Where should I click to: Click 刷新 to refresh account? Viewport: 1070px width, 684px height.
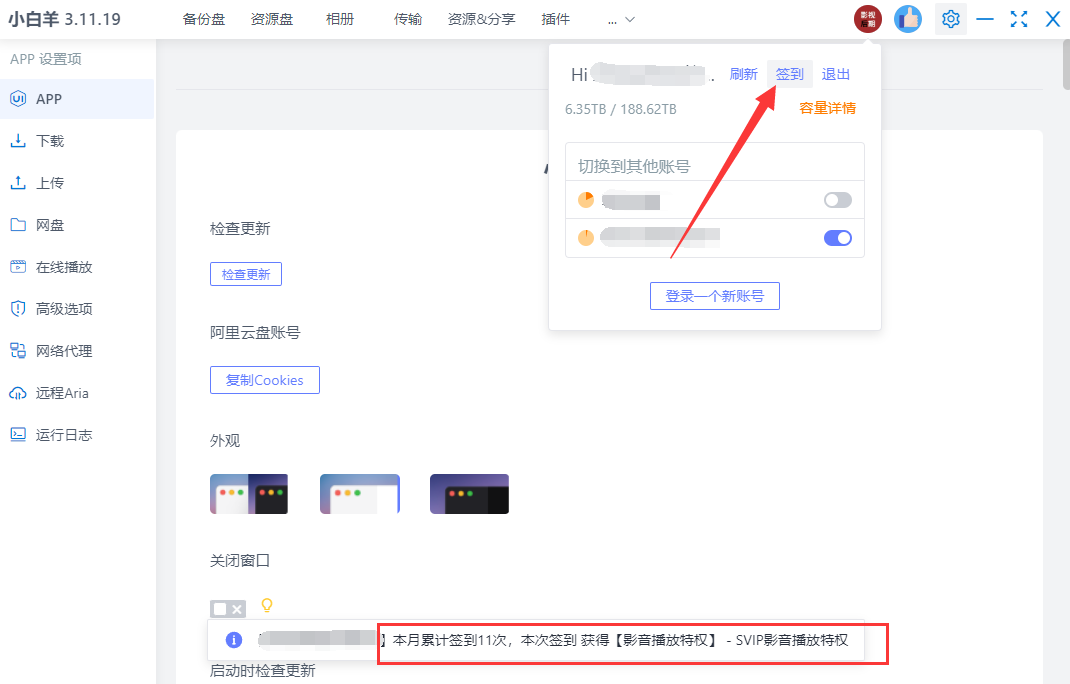point(743,74)
